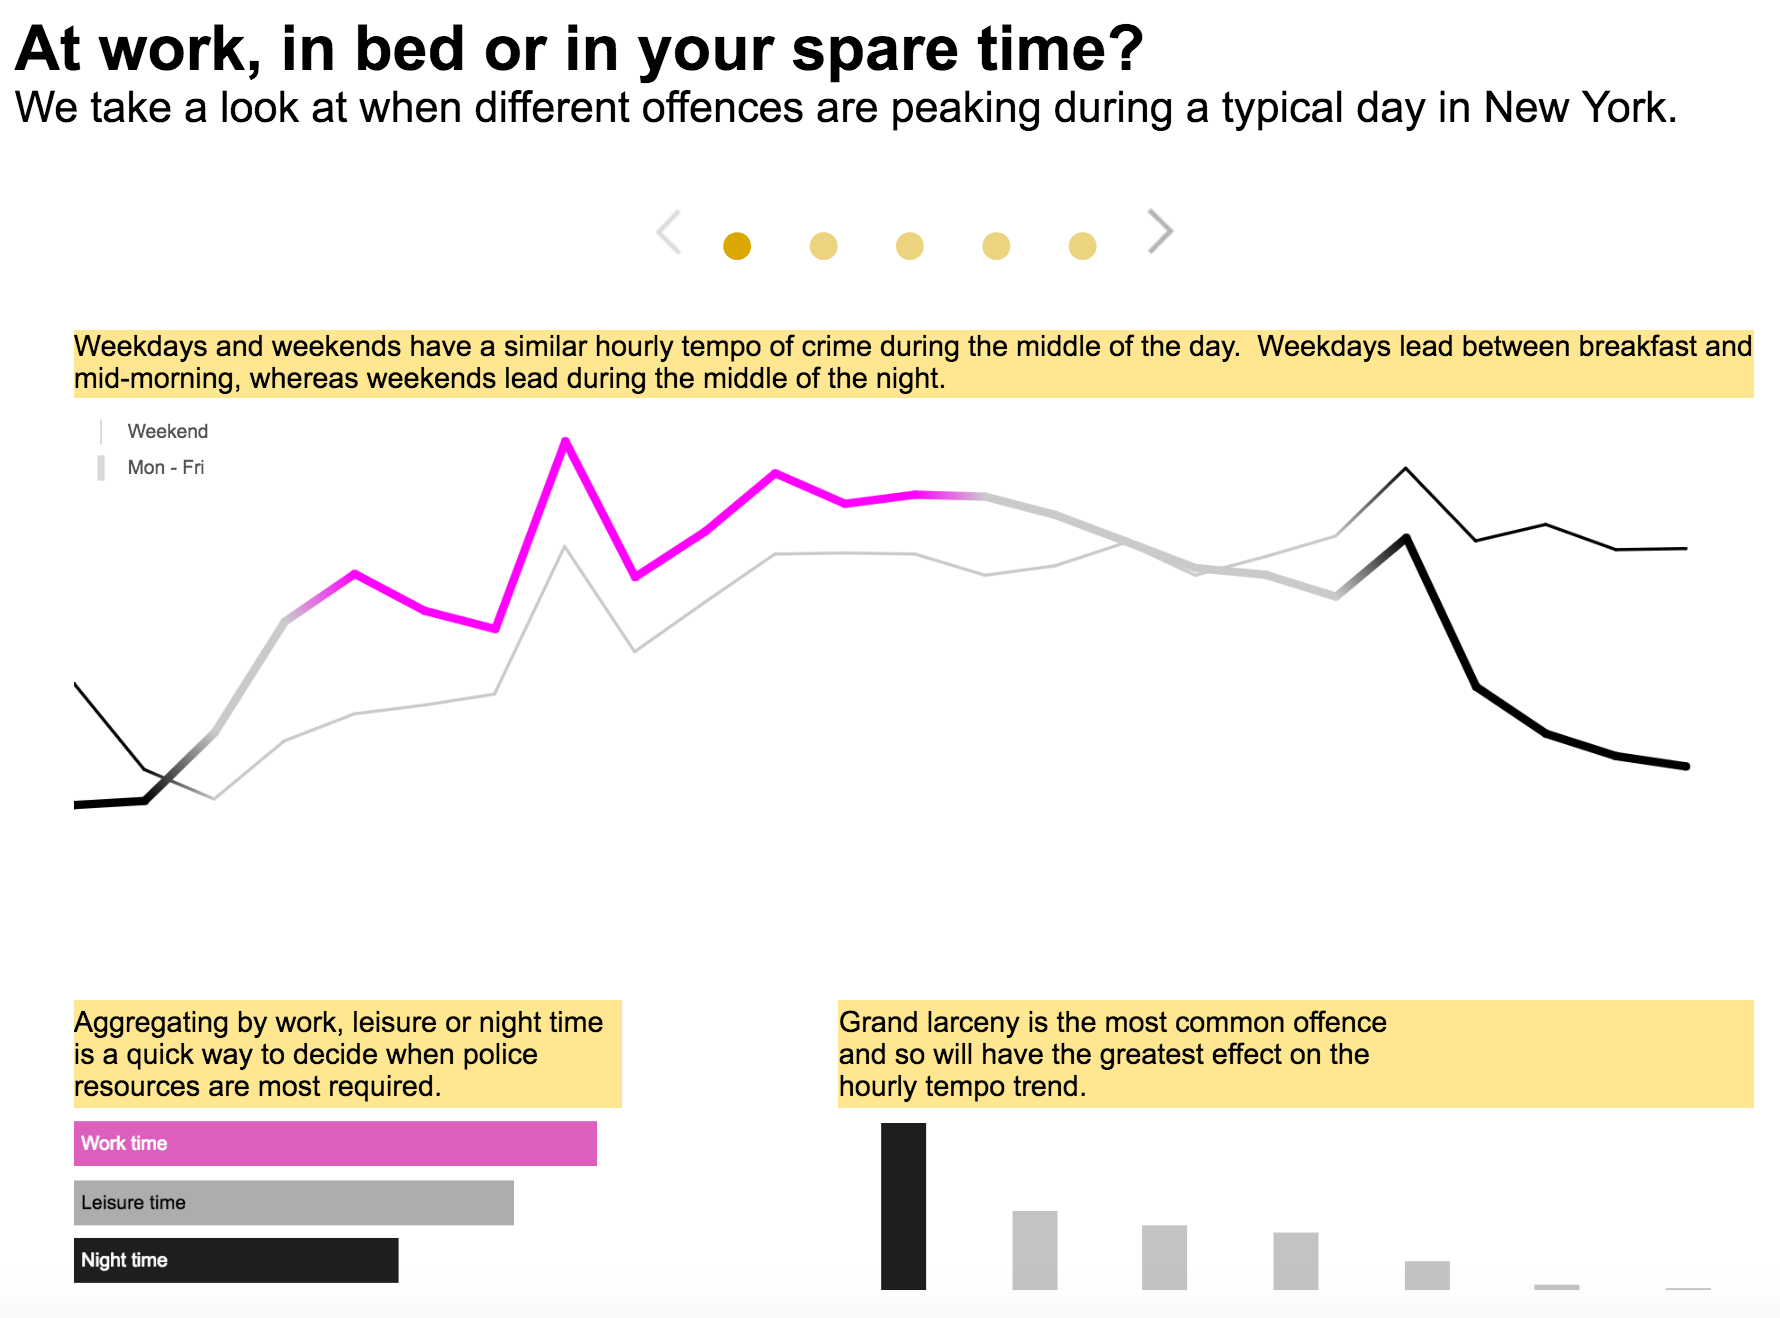Click the tall black Grand larceny bar
Screen dimensions: 1780x1318
point(903,1206)
